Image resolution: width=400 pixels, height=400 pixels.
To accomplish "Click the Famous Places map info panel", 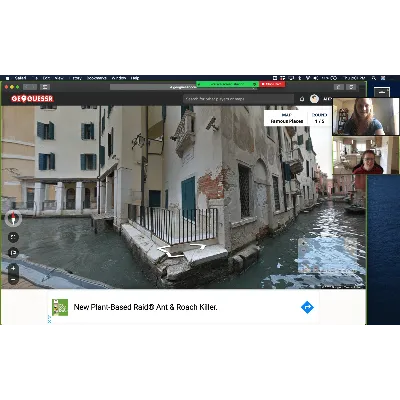I will [286, 118].
